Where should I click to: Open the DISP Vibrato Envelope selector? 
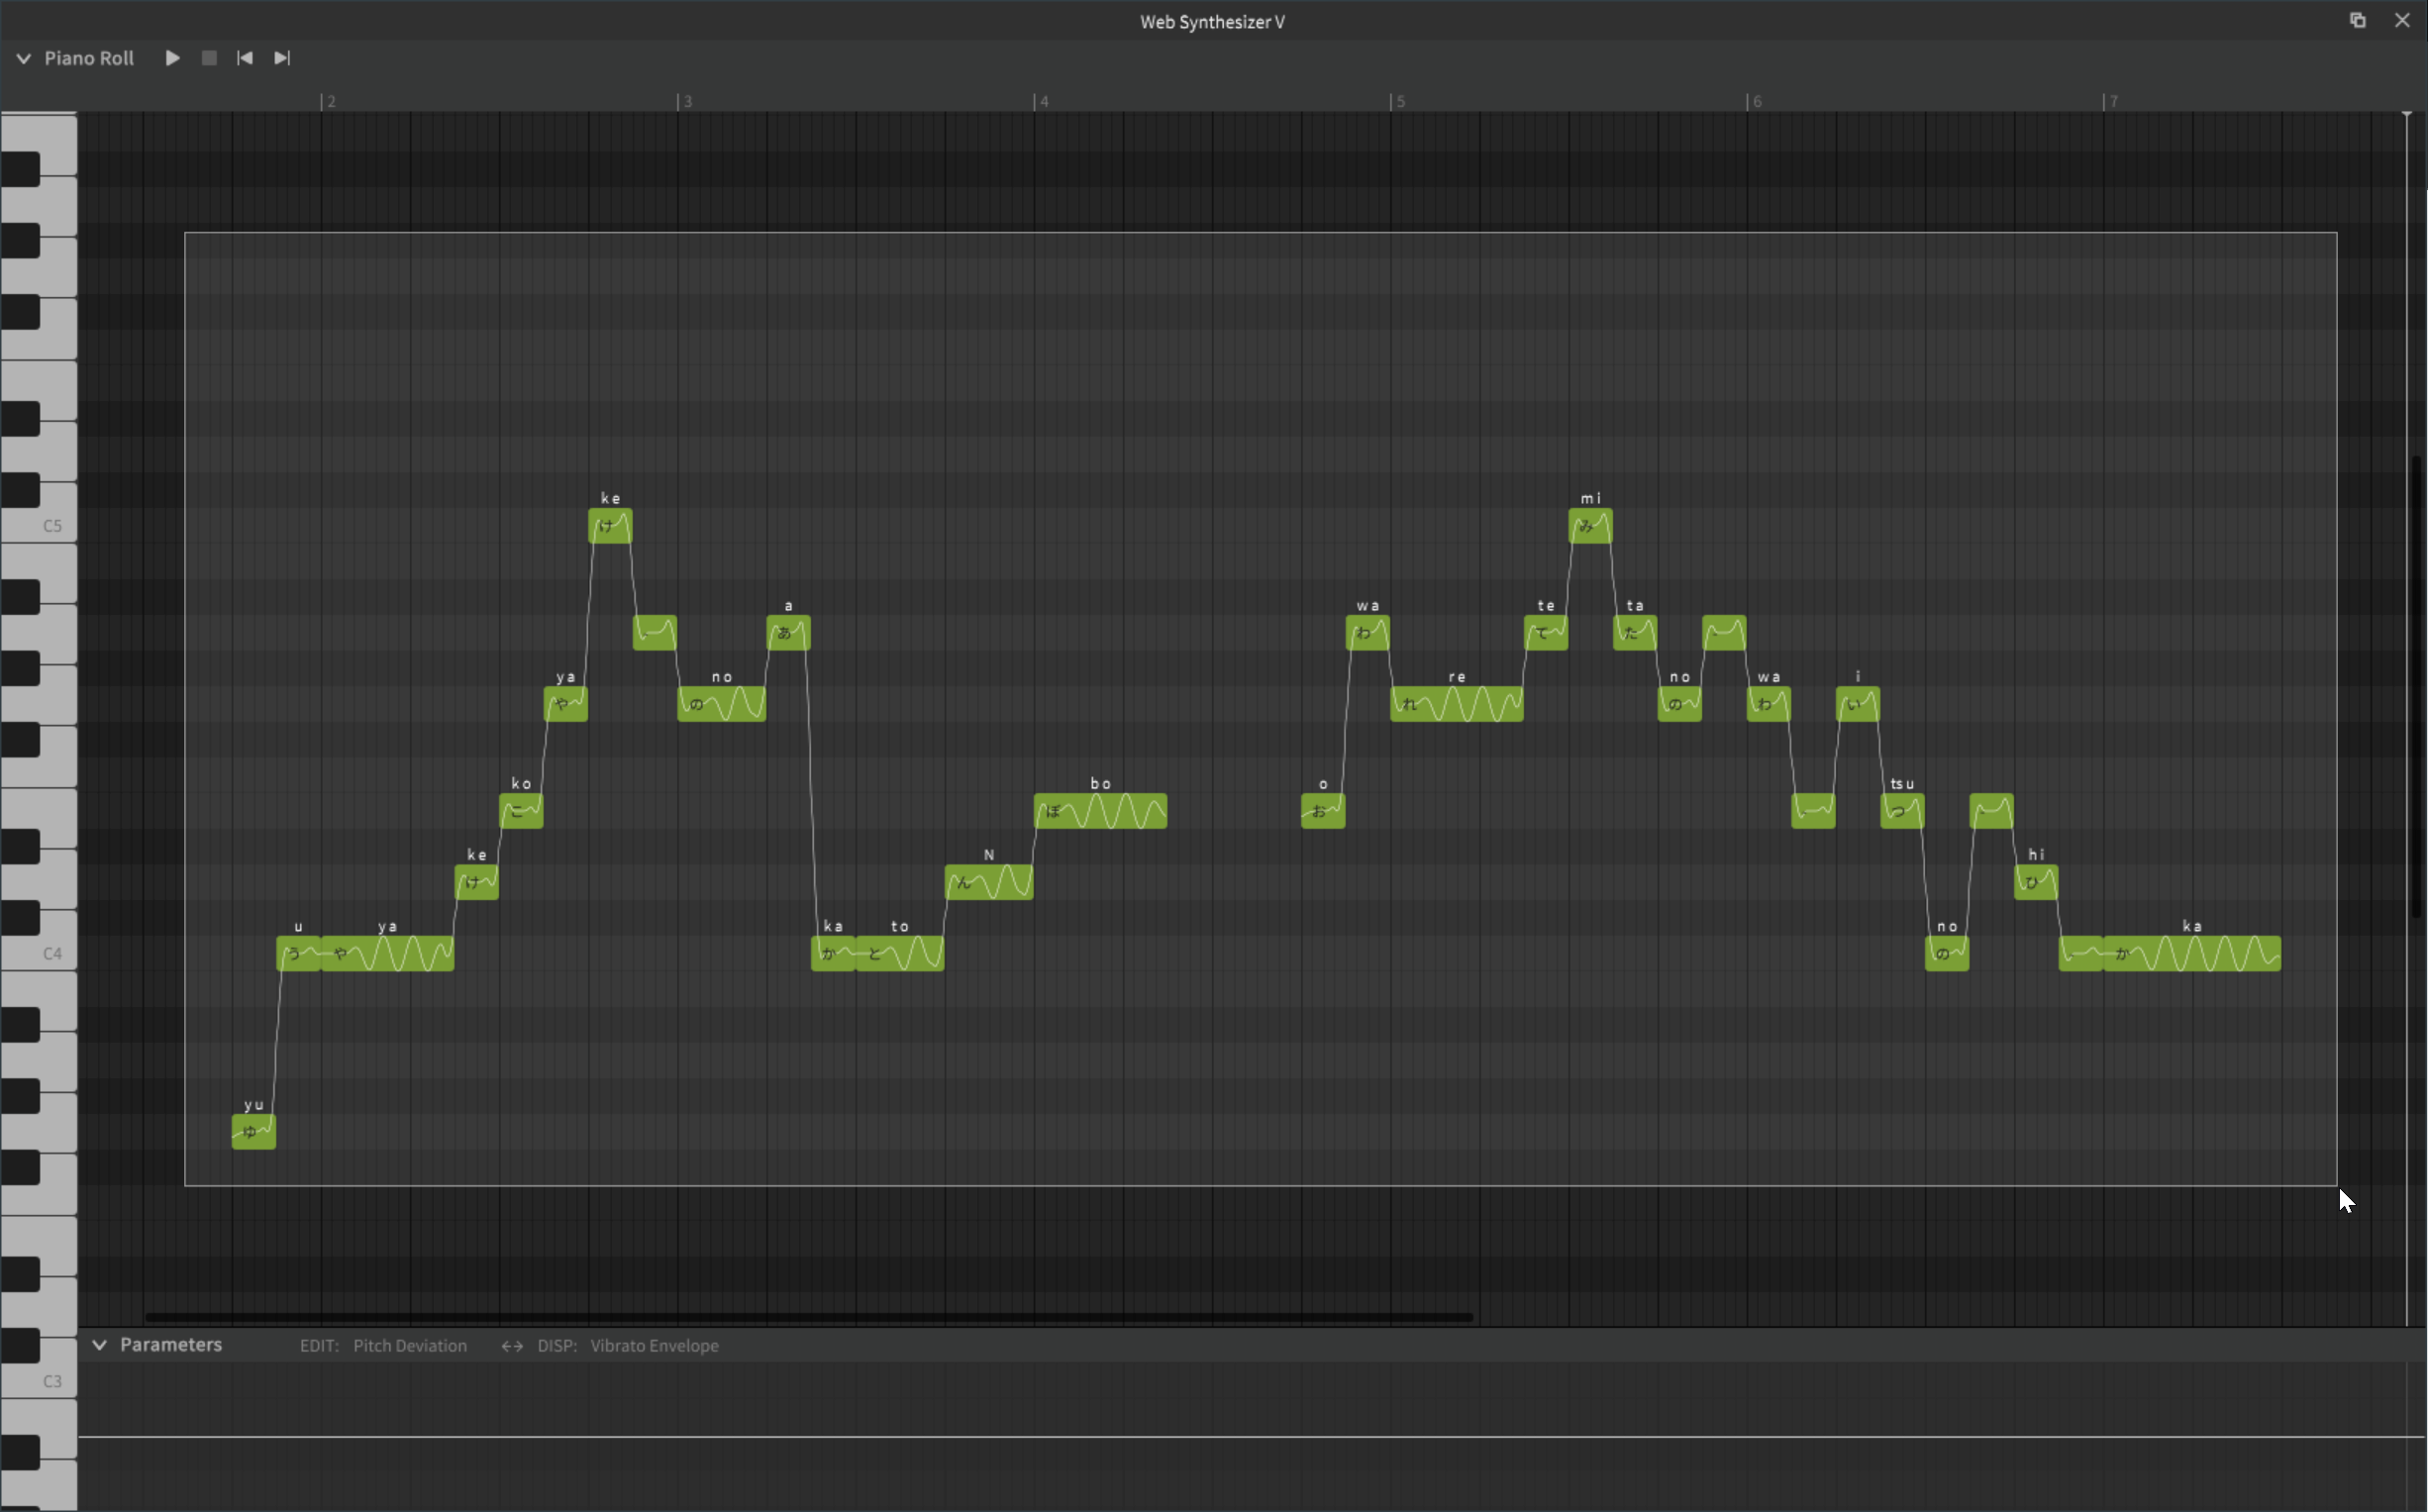click(628, 1346)
